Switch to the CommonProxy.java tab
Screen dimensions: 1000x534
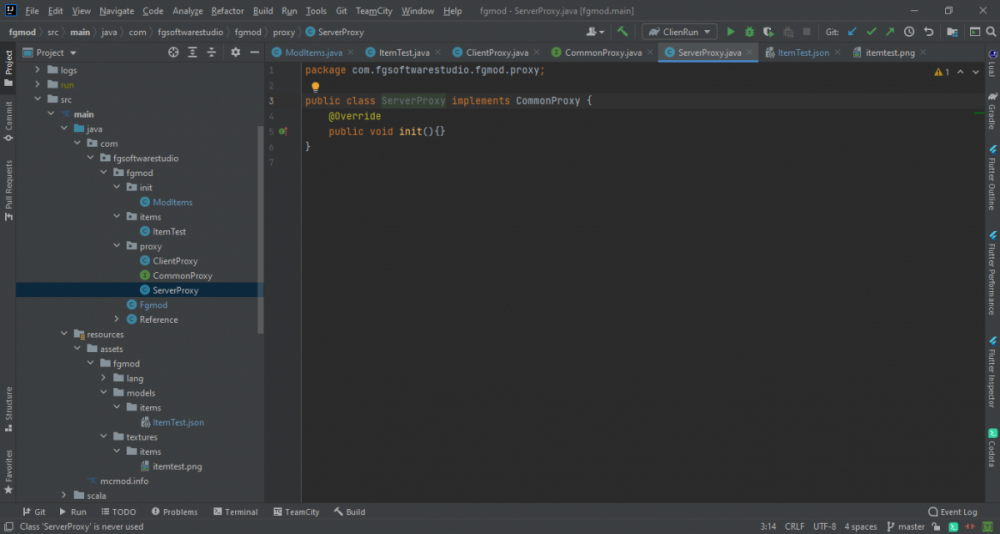(x=603, y=52)
